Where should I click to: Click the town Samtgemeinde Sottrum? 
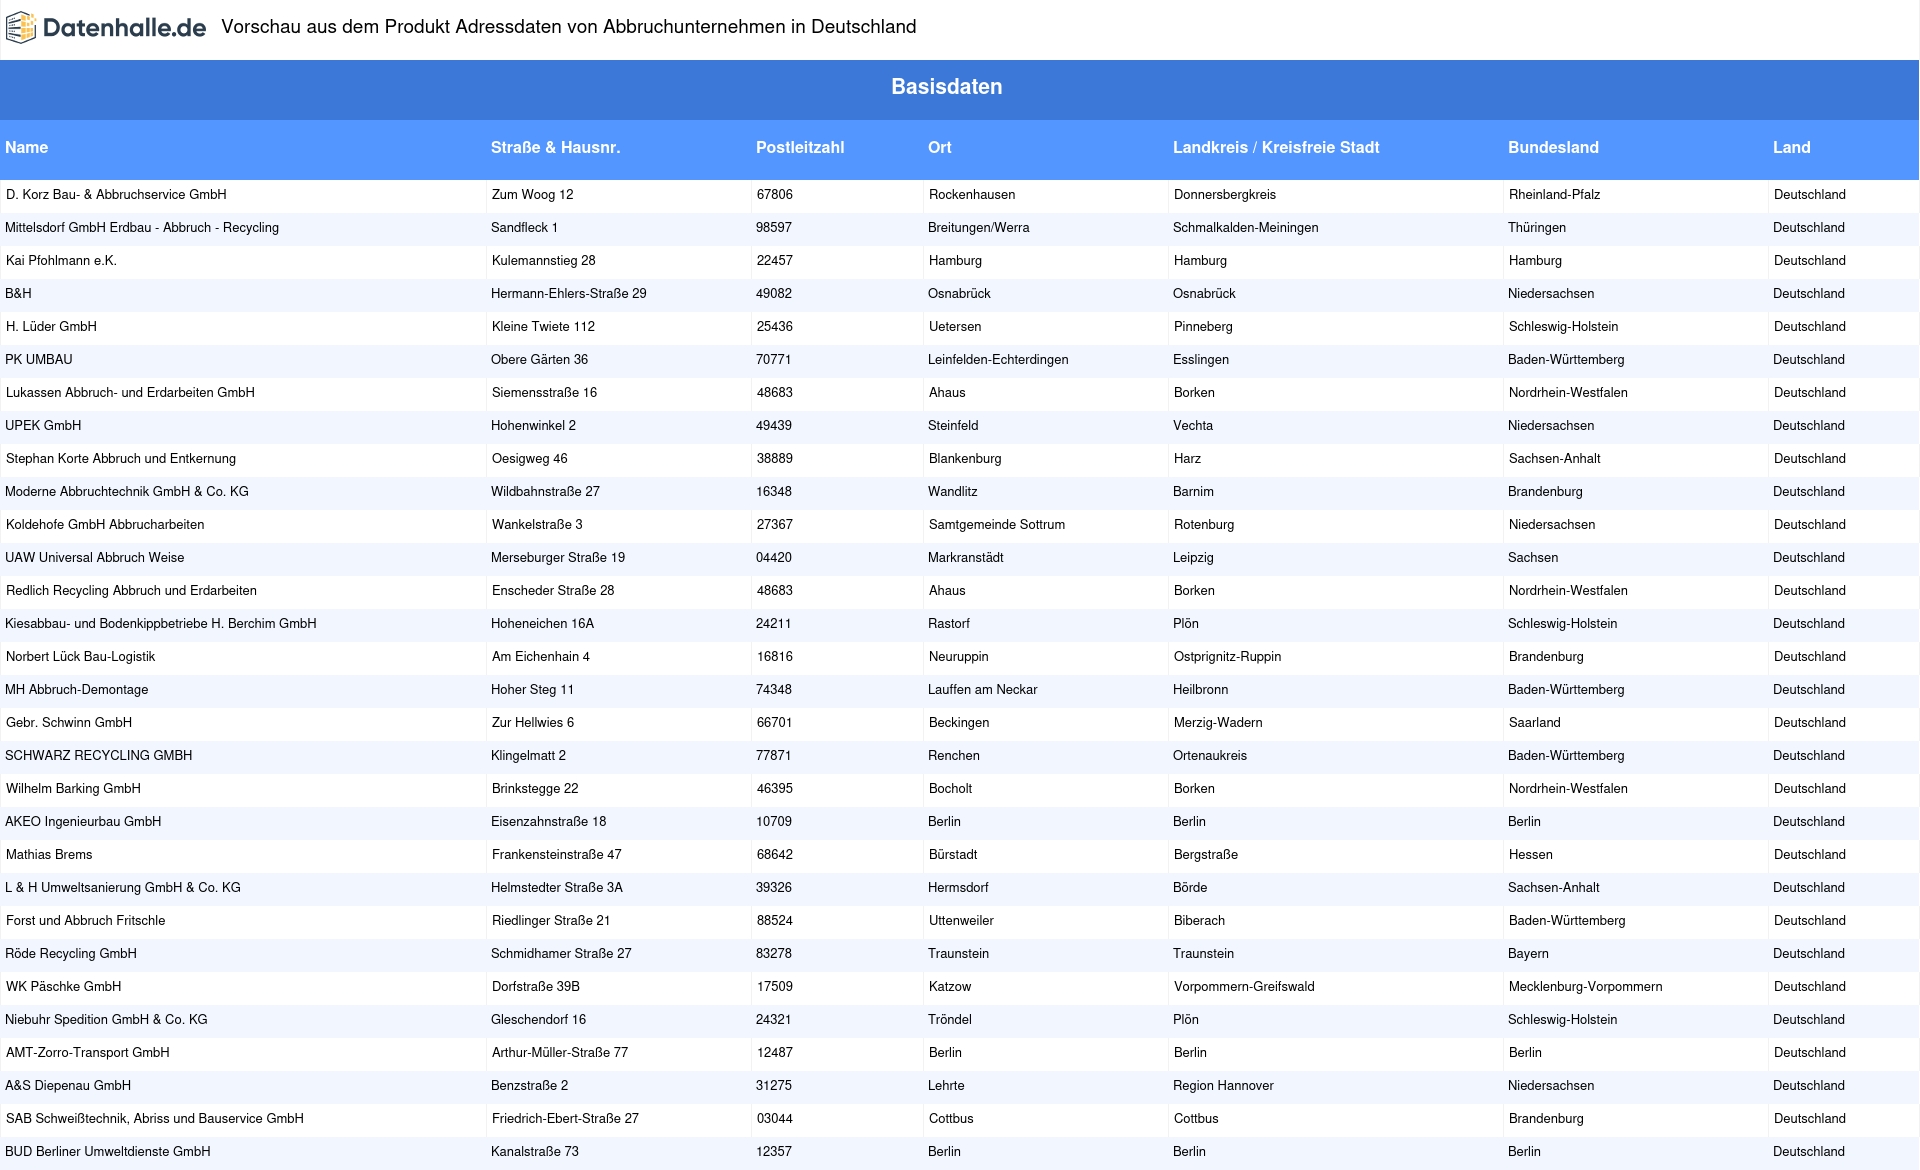pyautogui.click(x=997, y=525)
